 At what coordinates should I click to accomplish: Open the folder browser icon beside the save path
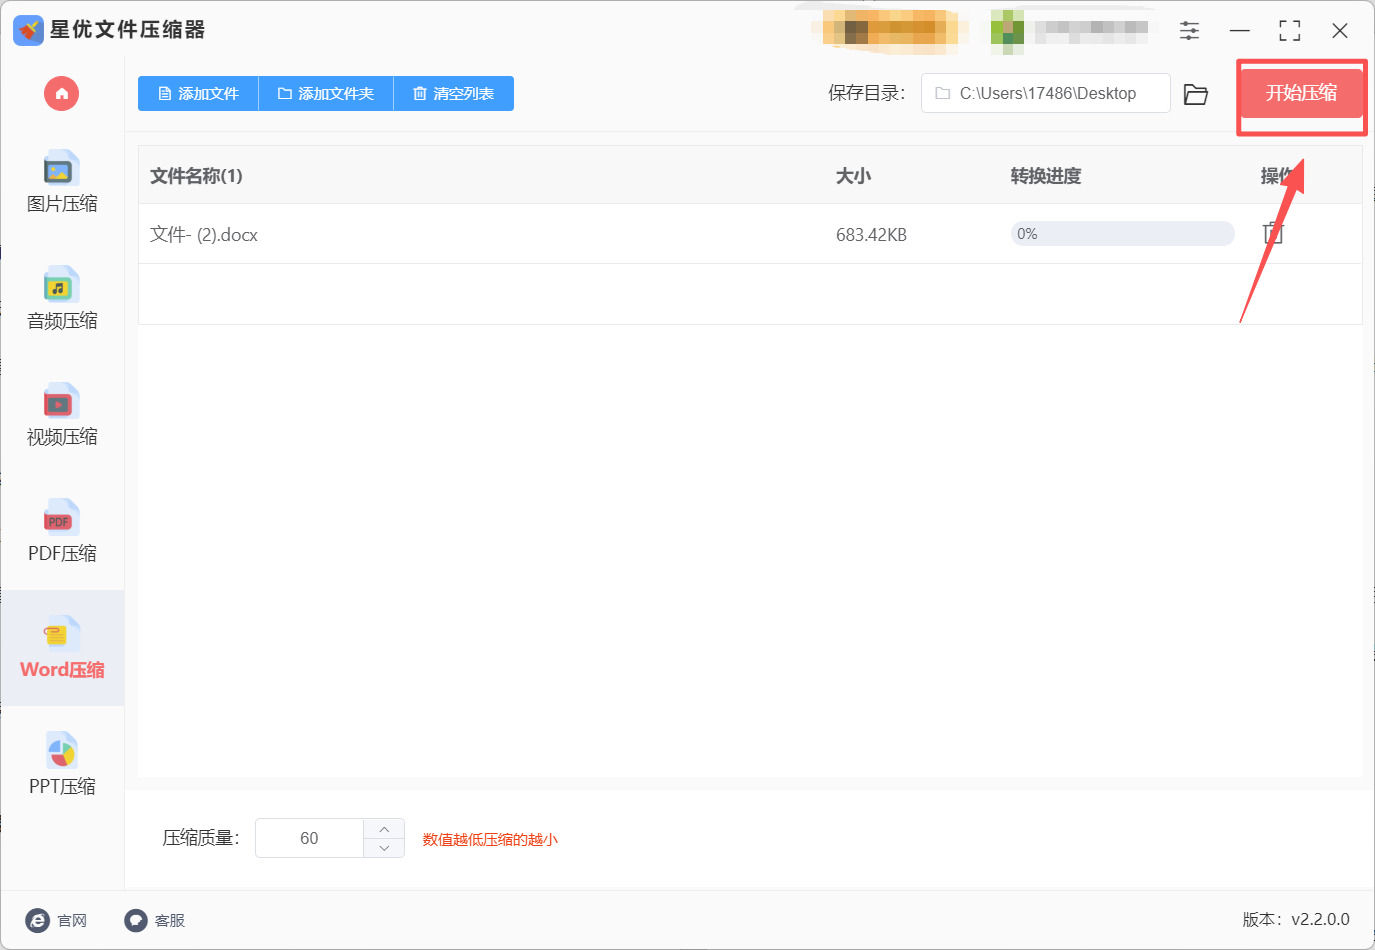[1196, 92]
